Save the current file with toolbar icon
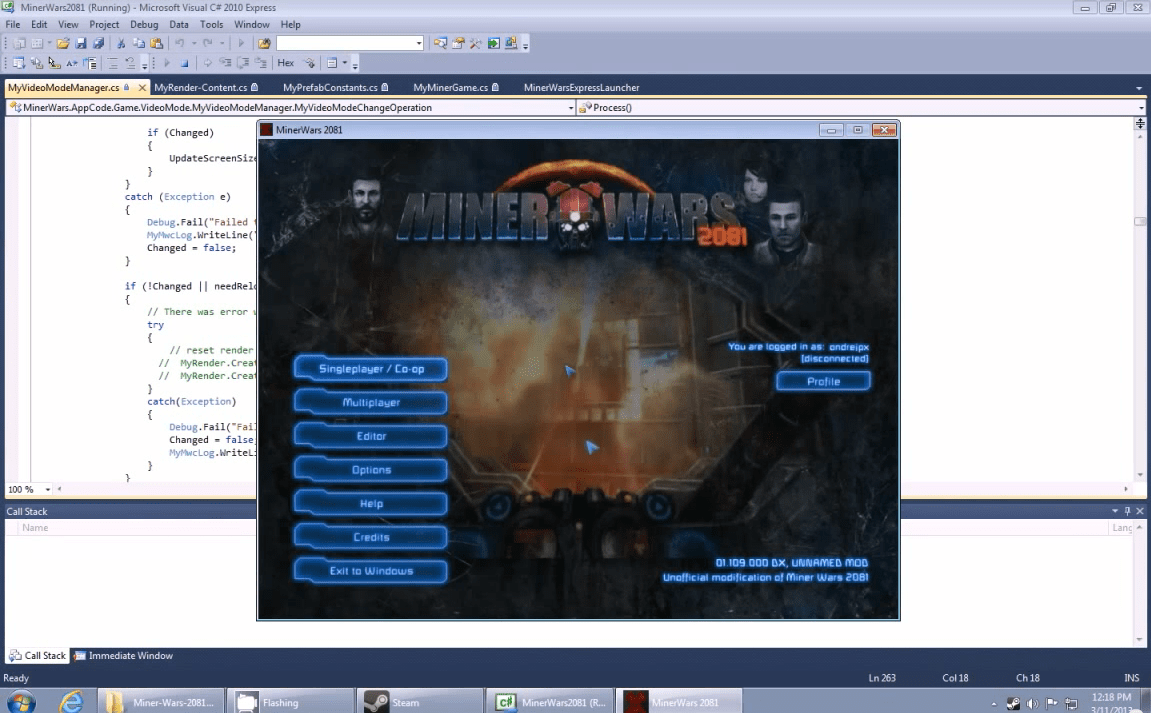This screenshot has width=1151, height=713. click(x=81, y=43)
